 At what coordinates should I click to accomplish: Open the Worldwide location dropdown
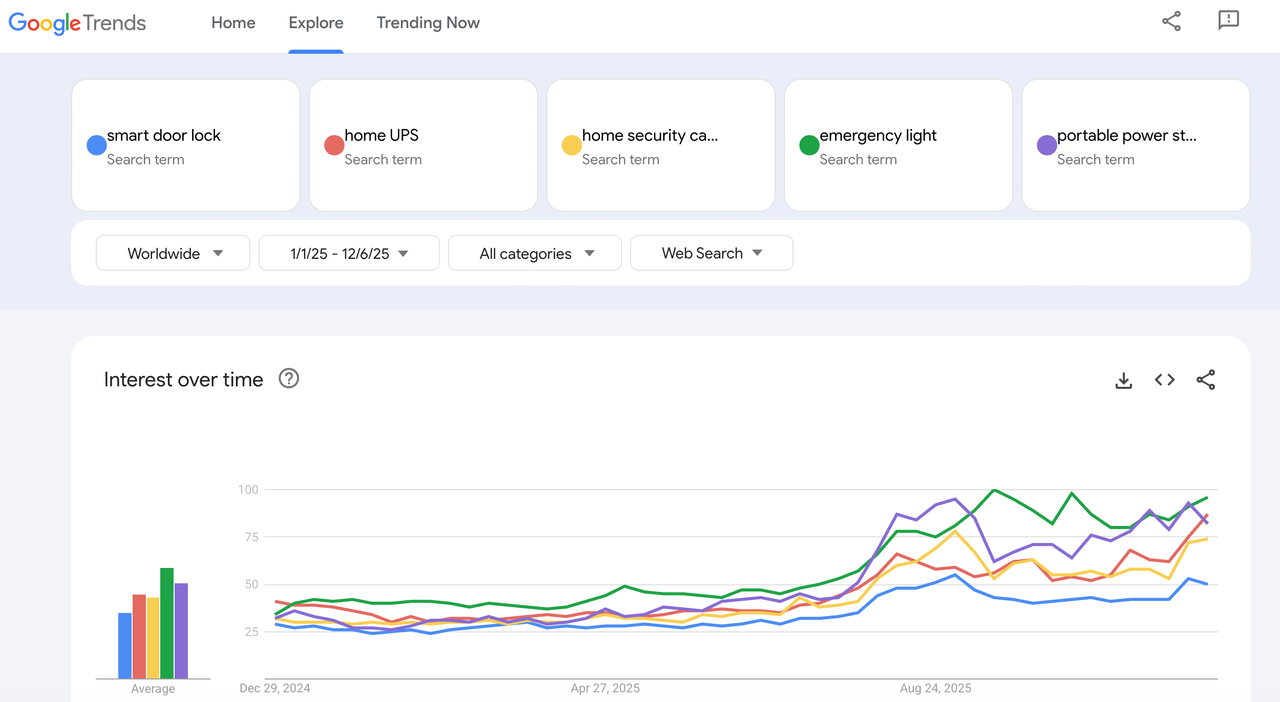[172, 253]
